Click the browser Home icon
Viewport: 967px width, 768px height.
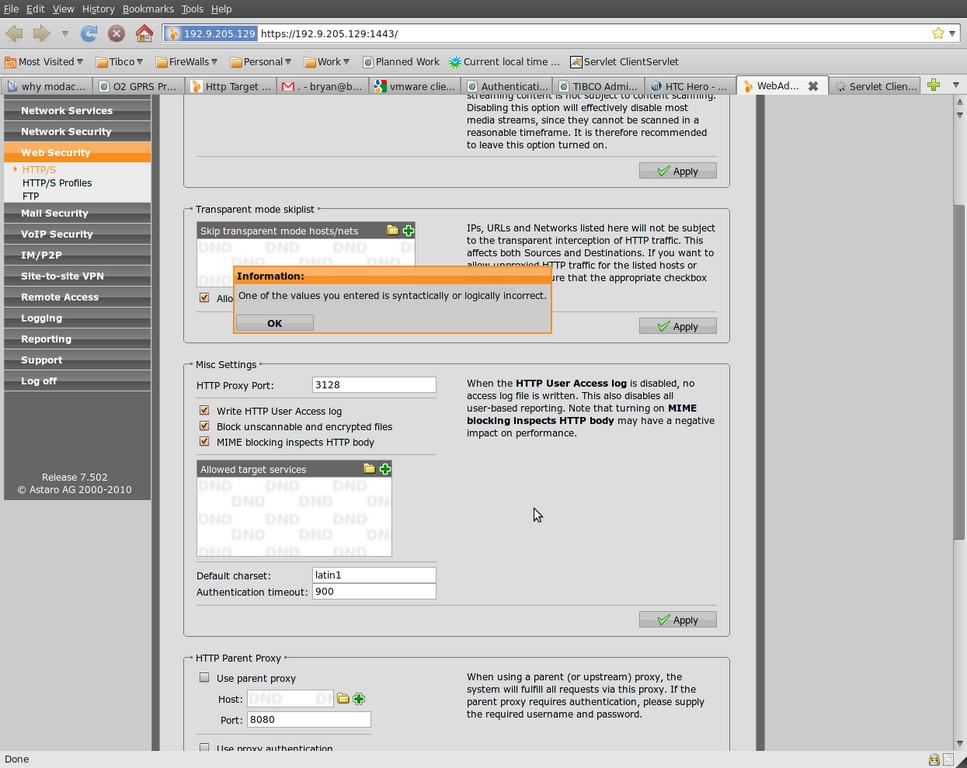click(144, 33)
